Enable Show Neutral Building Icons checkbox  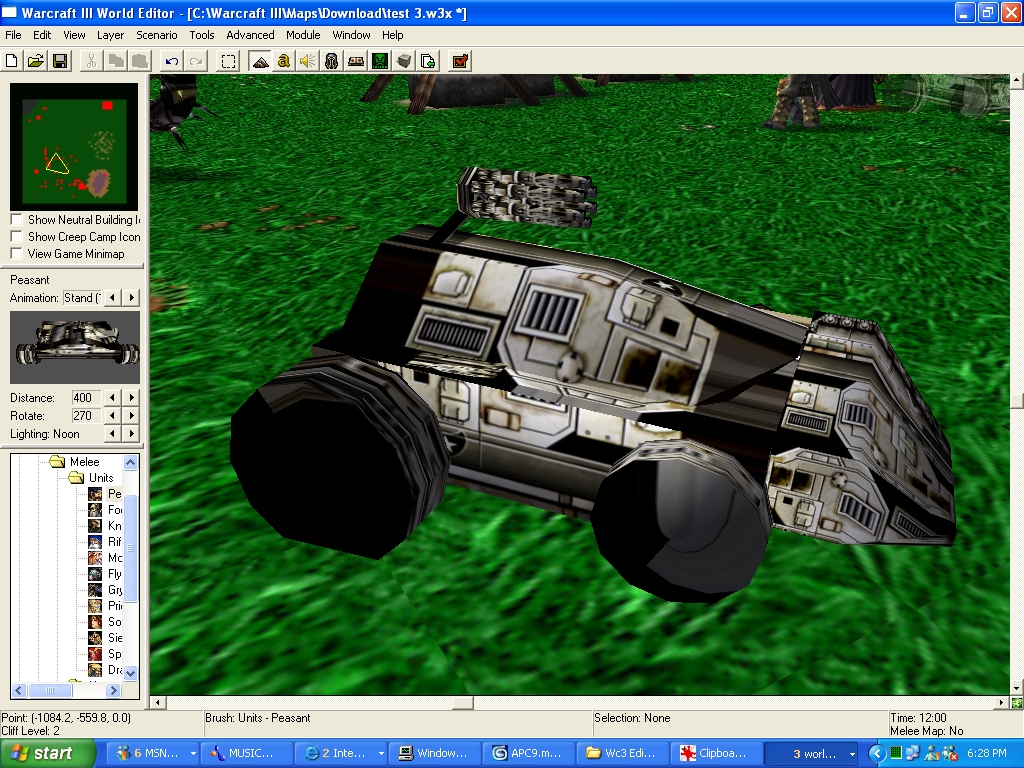click(x=16, y=219)
